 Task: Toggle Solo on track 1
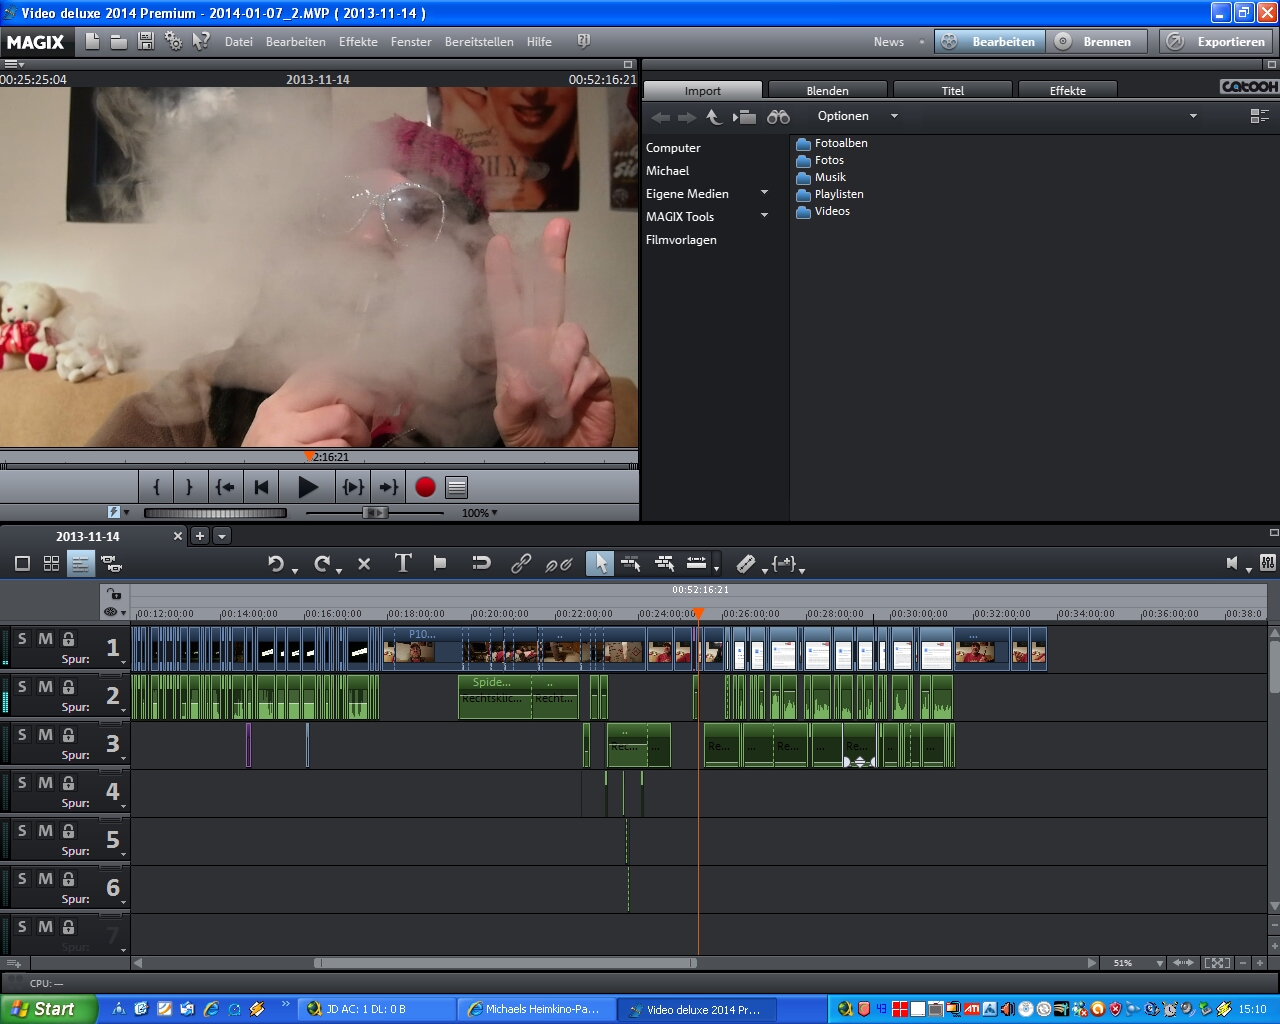click(x=22, y=639)
